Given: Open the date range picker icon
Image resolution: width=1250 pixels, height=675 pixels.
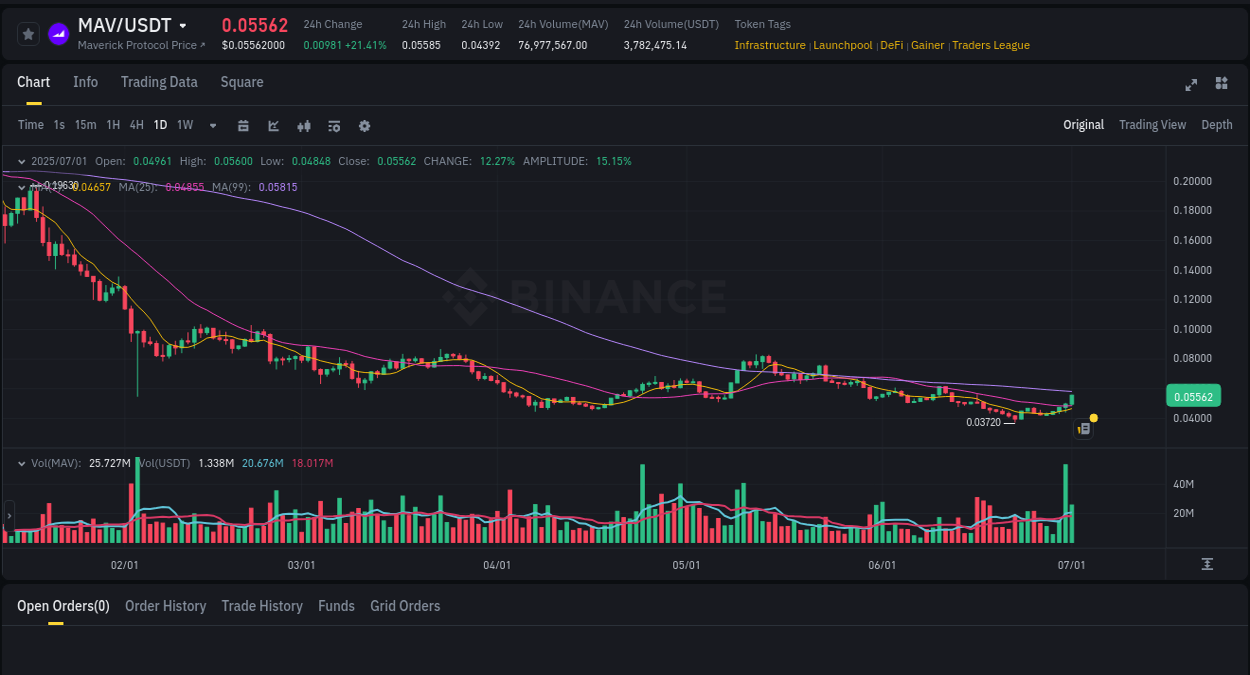Looking at the screenshot, I should [x=243, y=125].
